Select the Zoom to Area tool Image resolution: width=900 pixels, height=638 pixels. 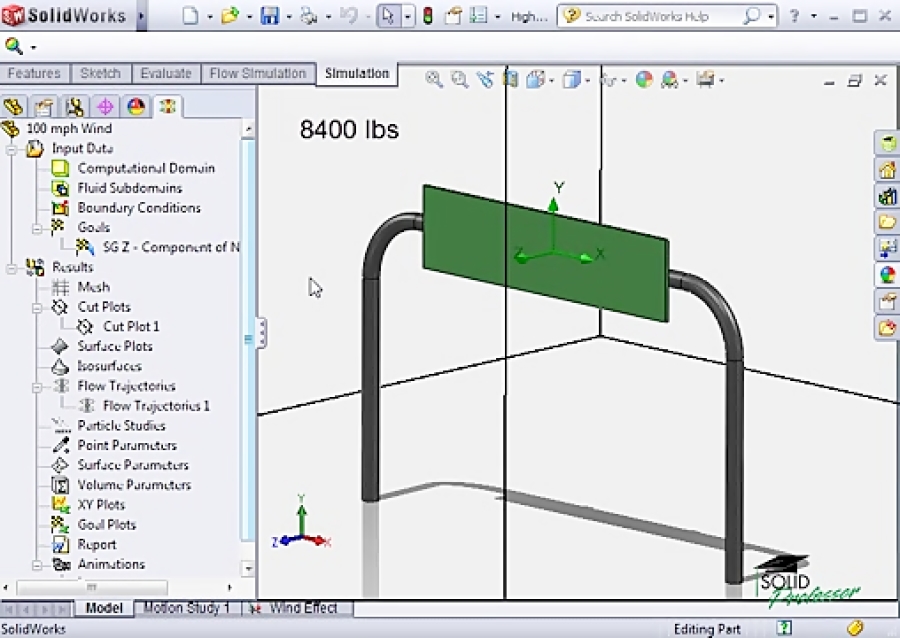coord(459,80)
